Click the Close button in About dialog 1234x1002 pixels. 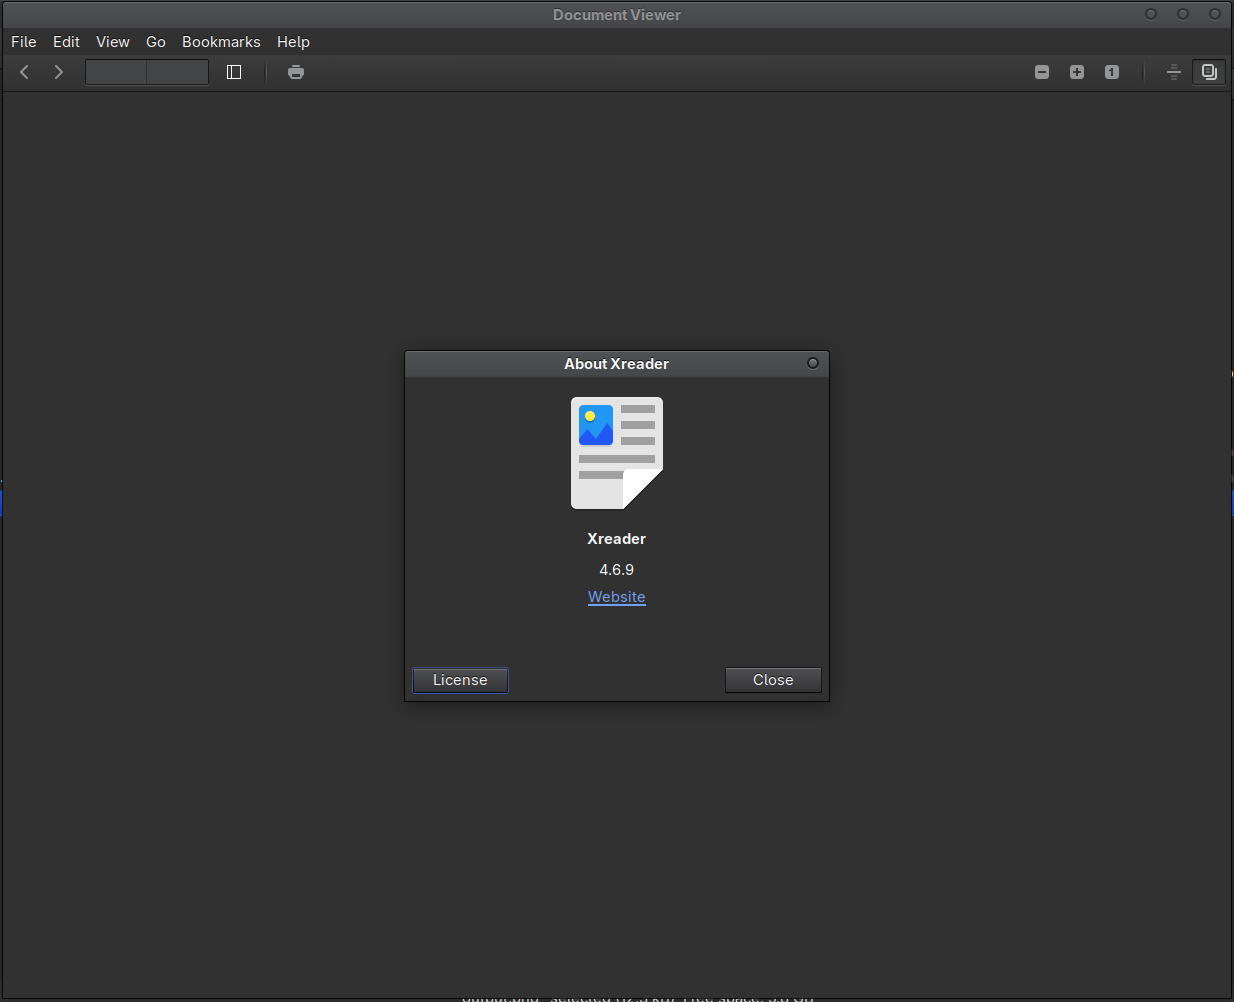pyautogui.click(x=773, y=680)
